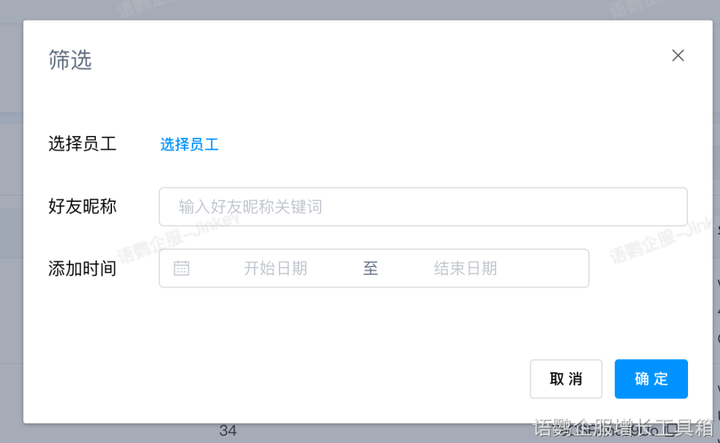Image resolution: width=720 pixels, height=443 pixels.
Task: Focus the 好友昵称 keyword input field
Action: [x=422, y=207]
